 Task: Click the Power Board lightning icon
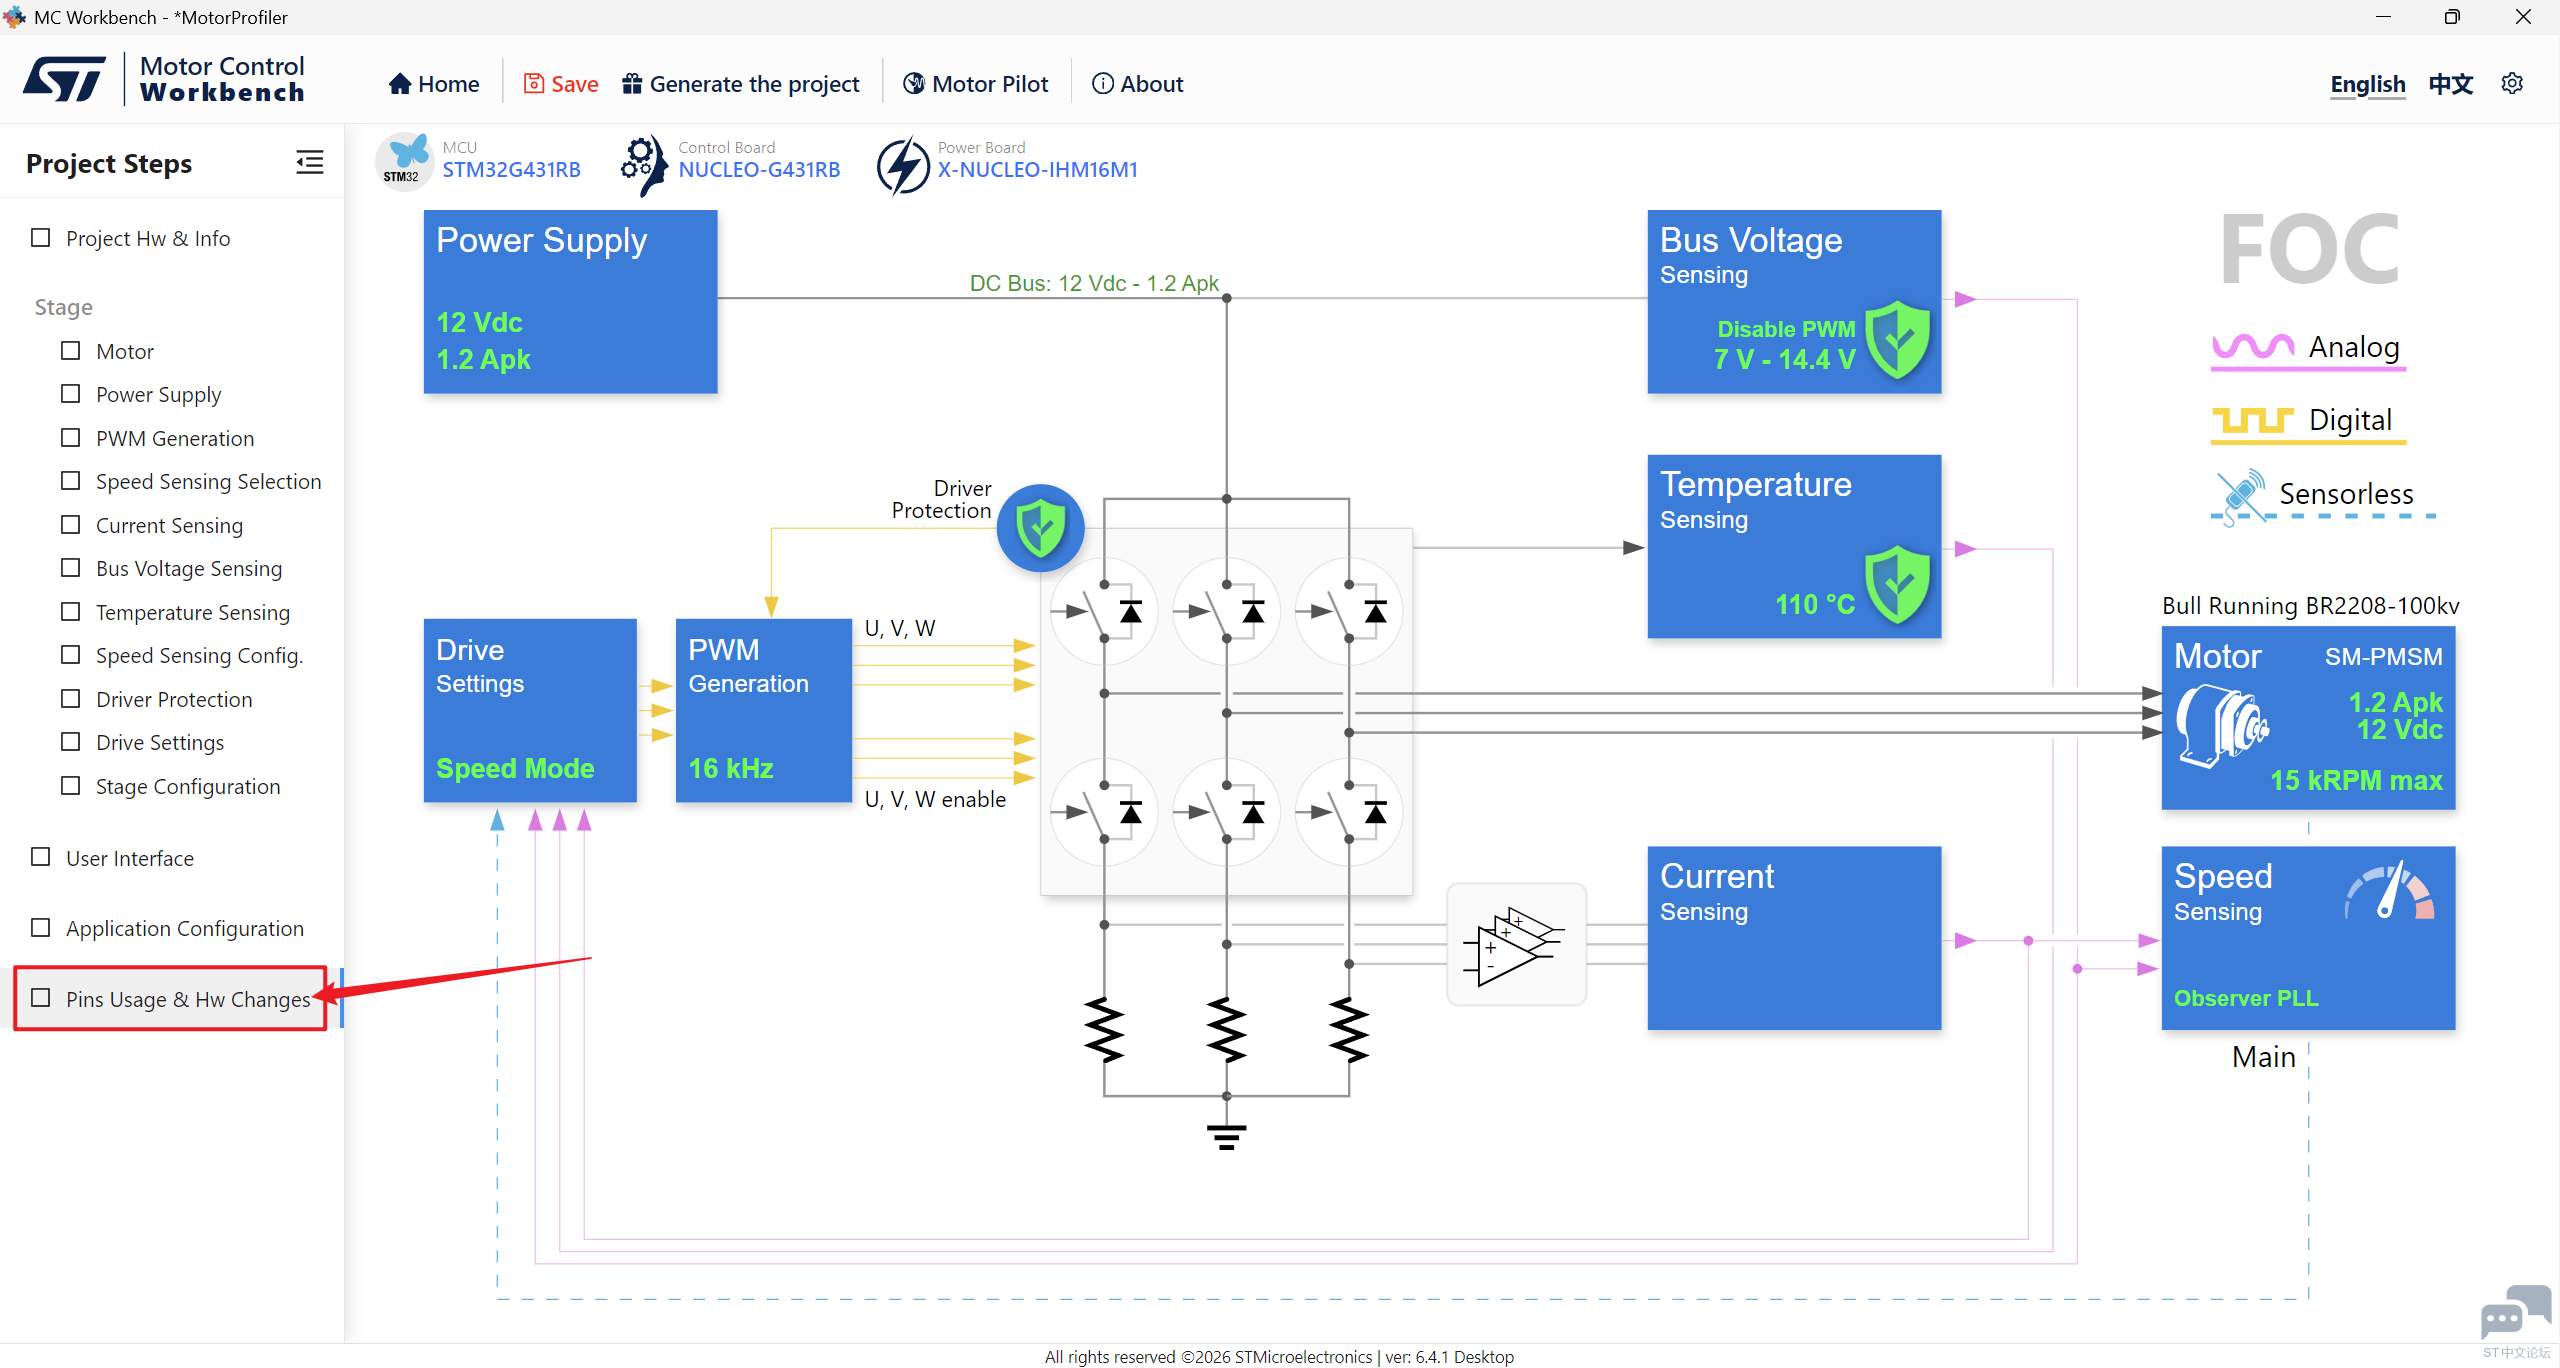[903, 165]
